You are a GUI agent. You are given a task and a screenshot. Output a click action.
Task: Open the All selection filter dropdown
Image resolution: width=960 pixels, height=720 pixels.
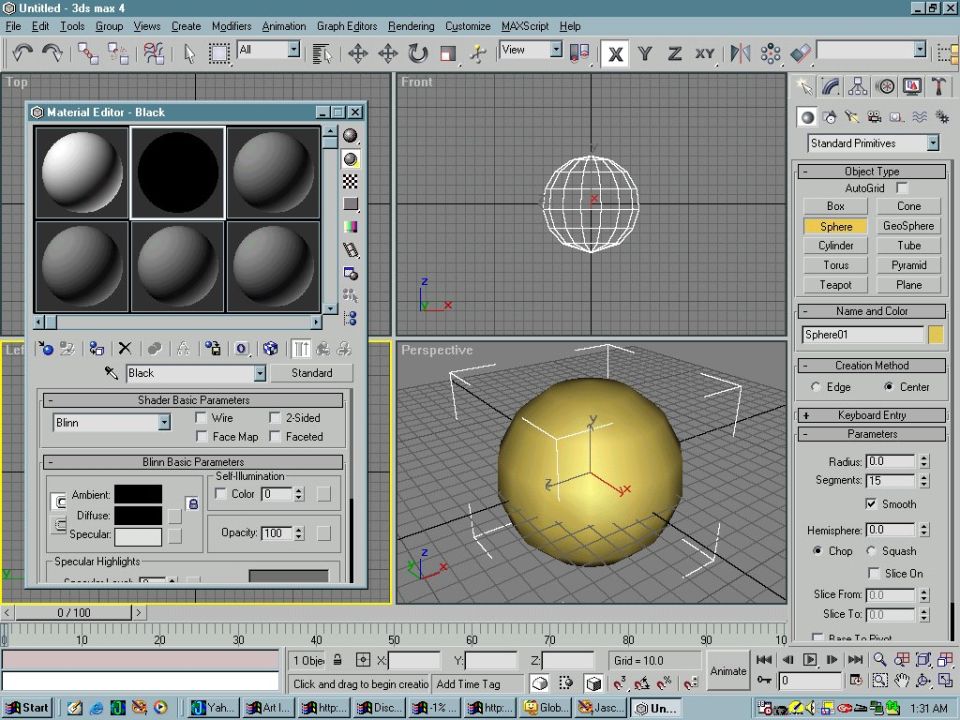pos(294,49)
